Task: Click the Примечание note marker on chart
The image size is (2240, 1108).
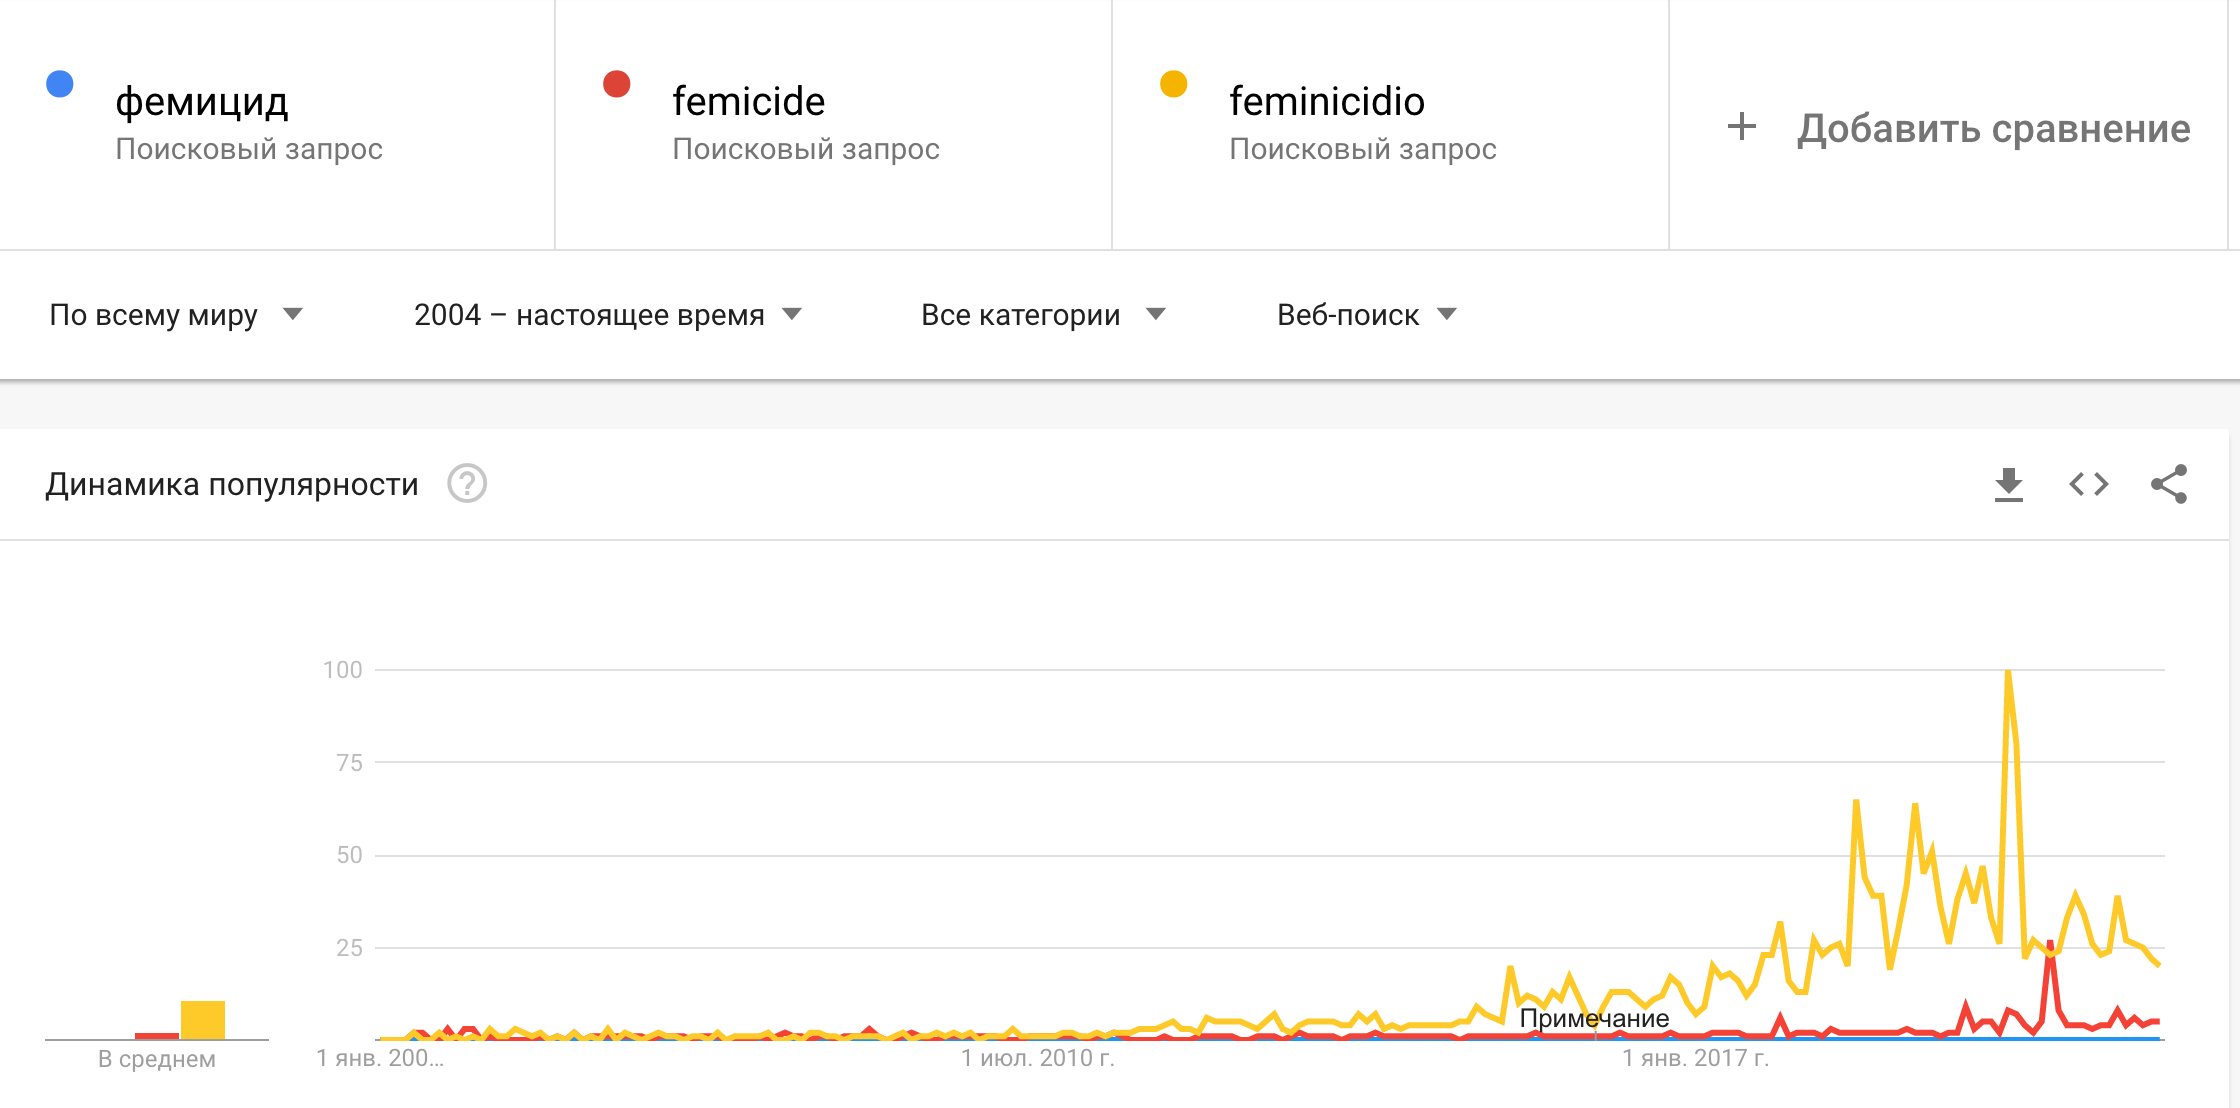Action: click(x=1594, y=1018)
